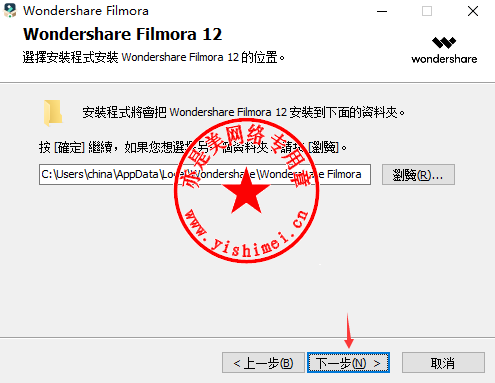Click the Wondershare logo mark

point(444,43)
